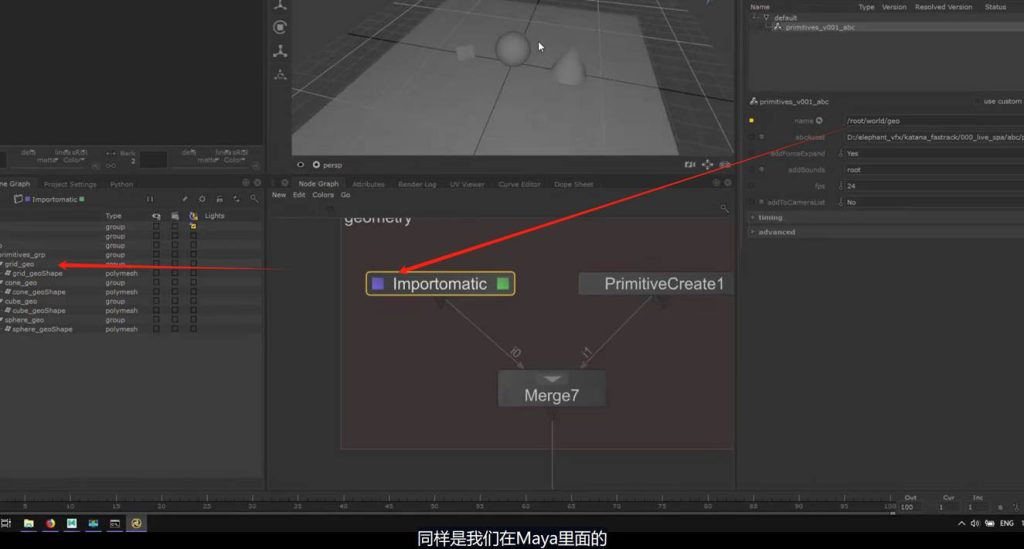Toggle the eye visibility icon beside persp
The height and width of the screenshot is (549, 1024).
click(301, 164)
